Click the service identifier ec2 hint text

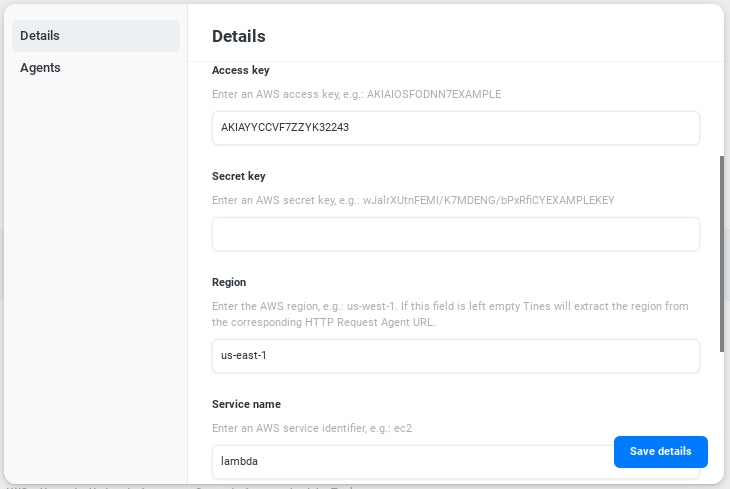(312, 428)
